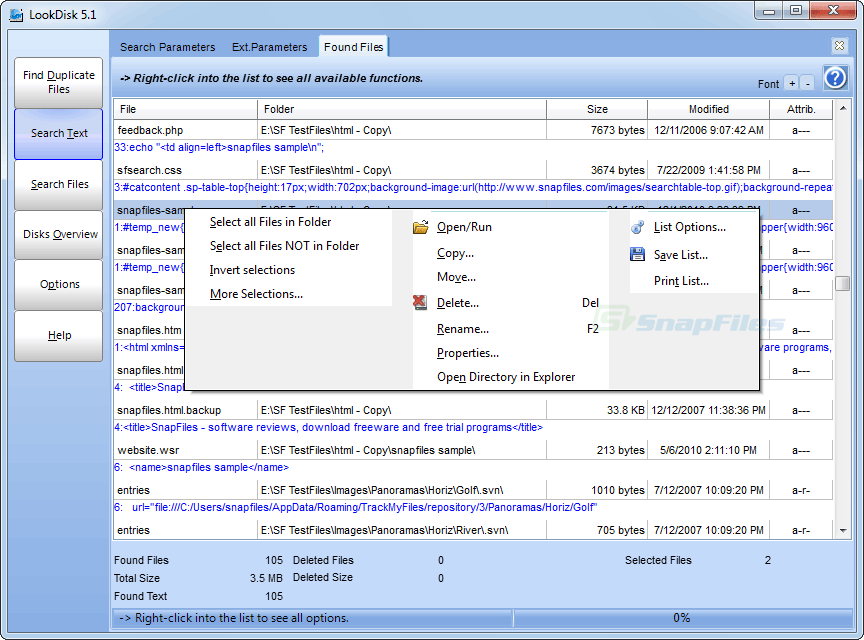Click the 0% progress bar

pyautogui.click(x=682, y=618)
